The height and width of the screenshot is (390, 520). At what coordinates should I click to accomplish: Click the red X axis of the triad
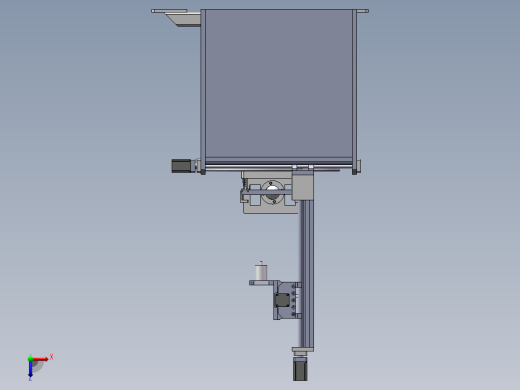(x=40, y=359)
